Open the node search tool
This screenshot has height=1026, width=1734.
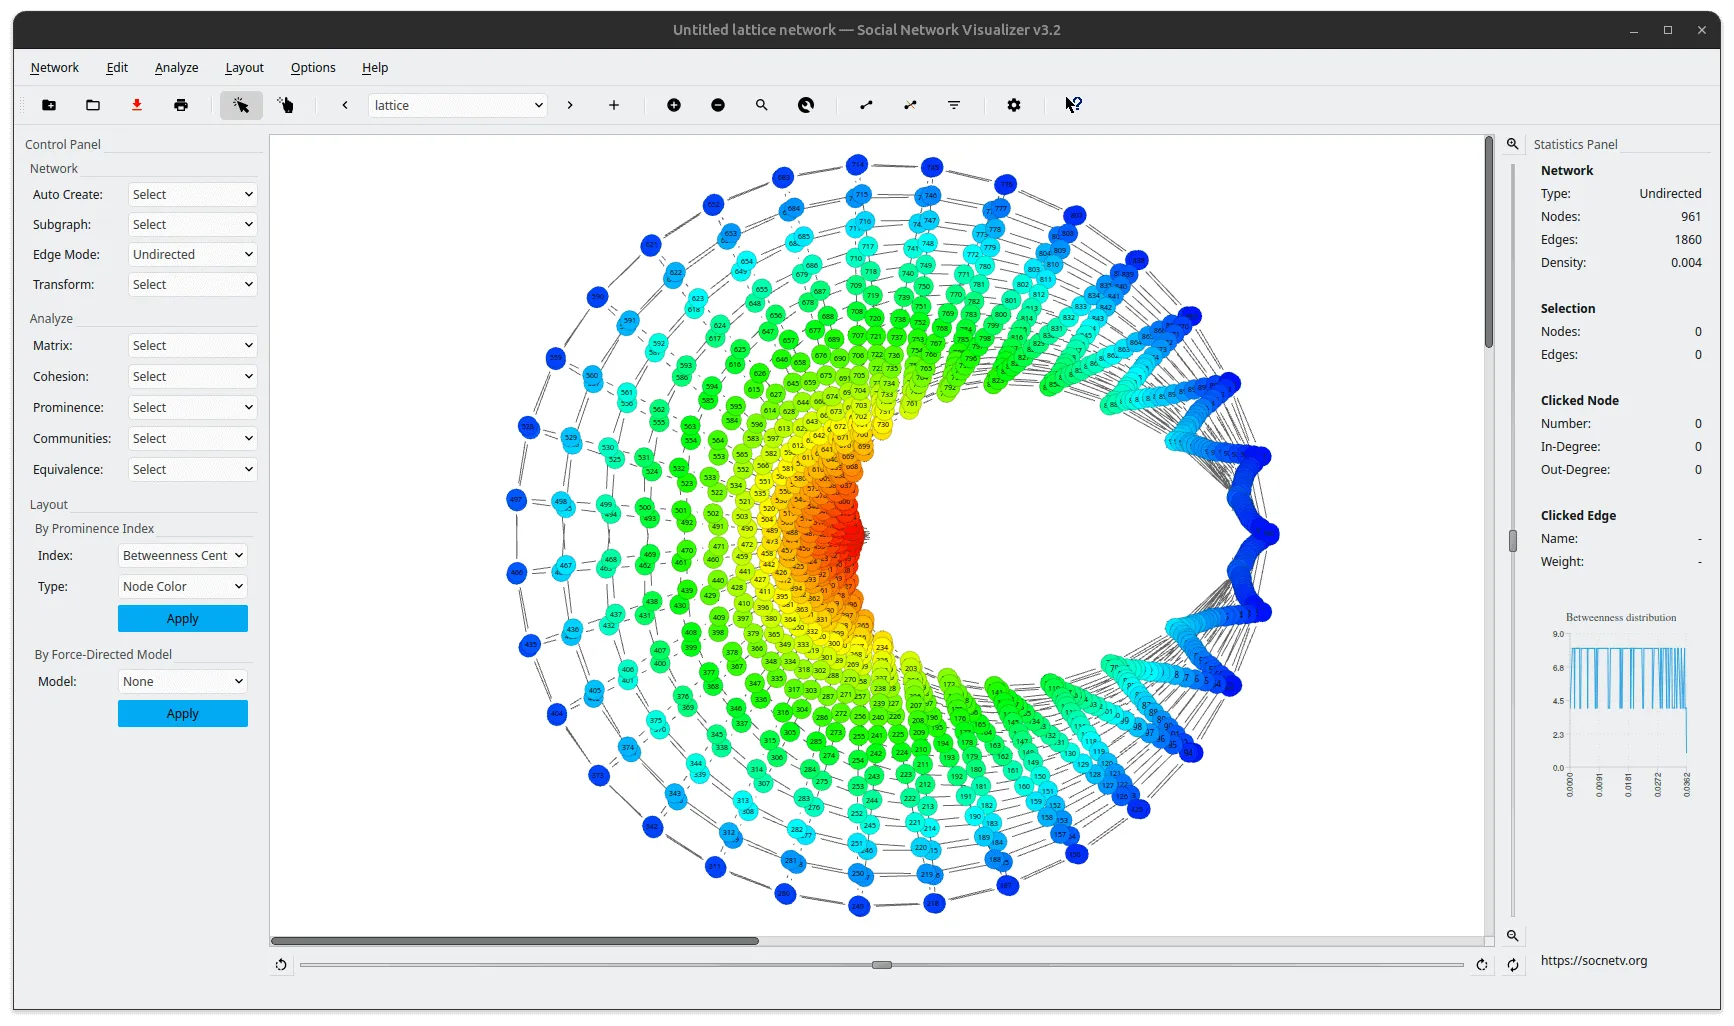761,105
